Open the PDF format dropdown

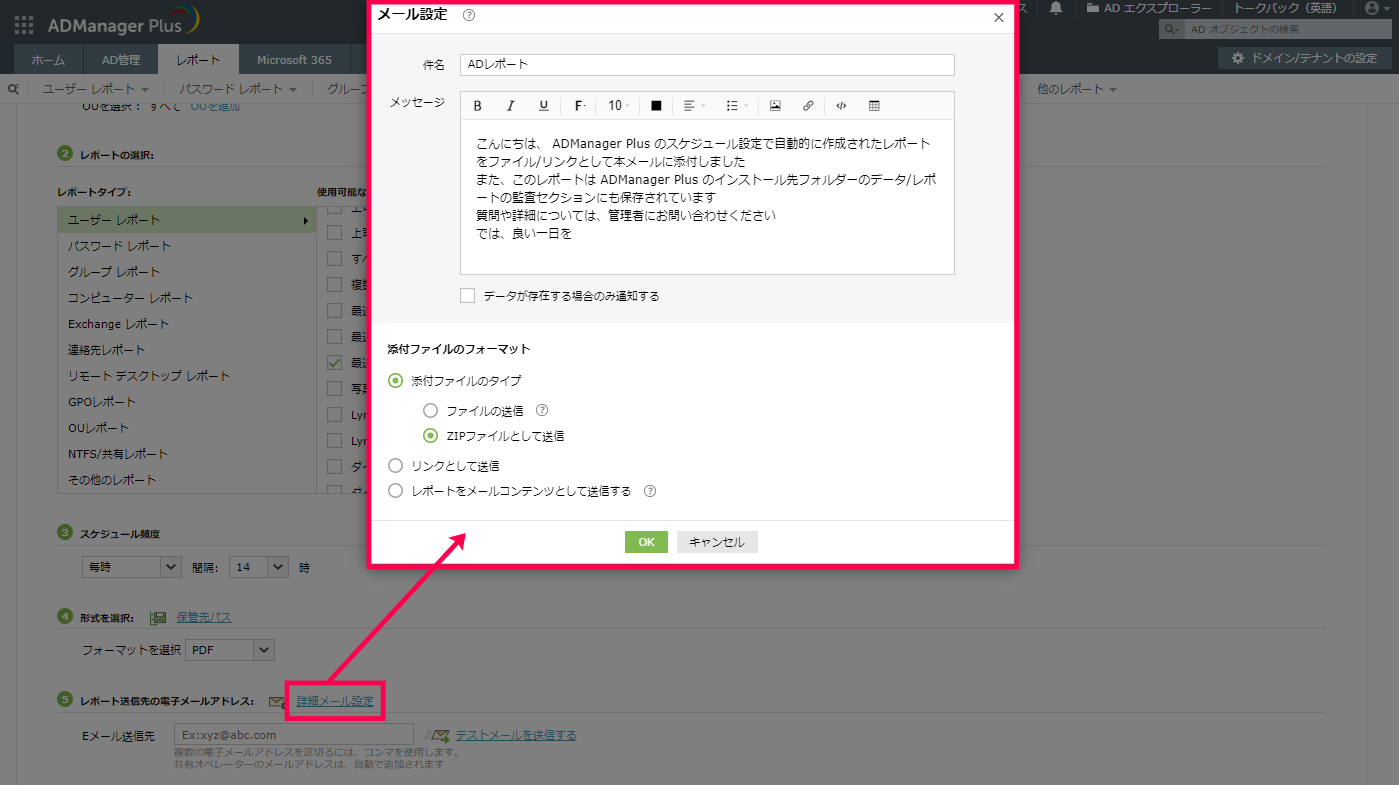(x=230, y=650)
